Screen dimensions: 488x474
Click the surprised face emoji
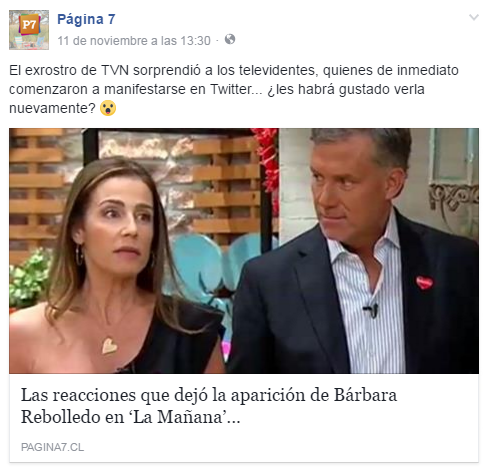pos(108,108)
